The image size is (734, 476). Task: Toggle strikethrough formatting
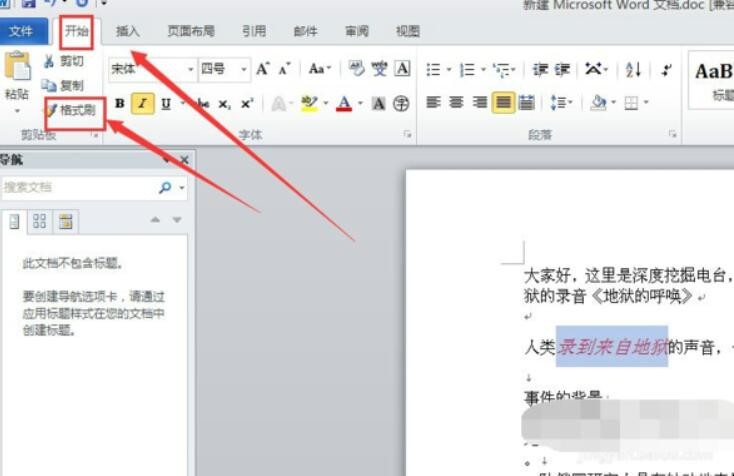[x=203, y=103]
